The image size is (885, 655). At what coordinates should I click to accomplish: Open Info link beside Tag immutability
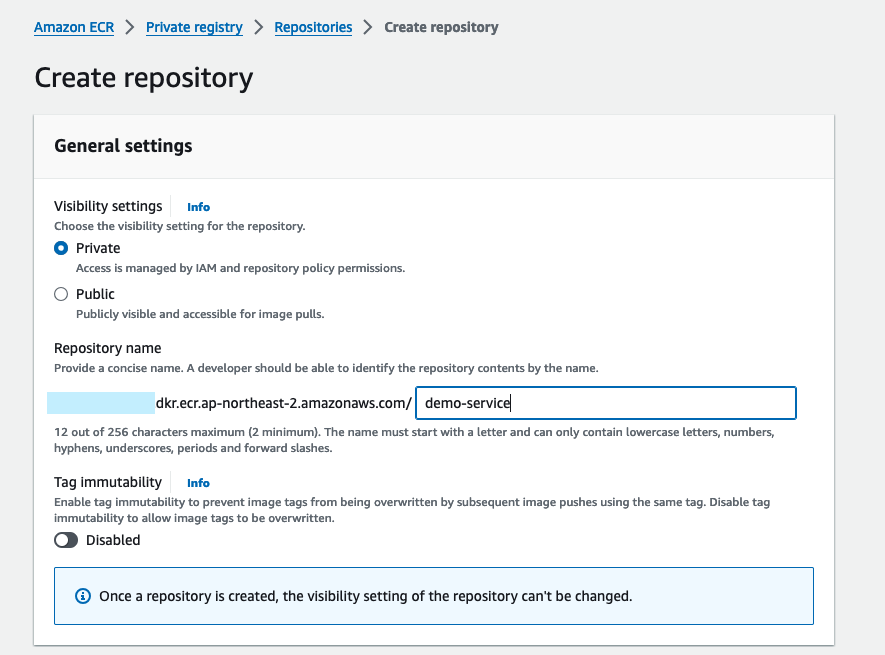[x=198, y=483]
